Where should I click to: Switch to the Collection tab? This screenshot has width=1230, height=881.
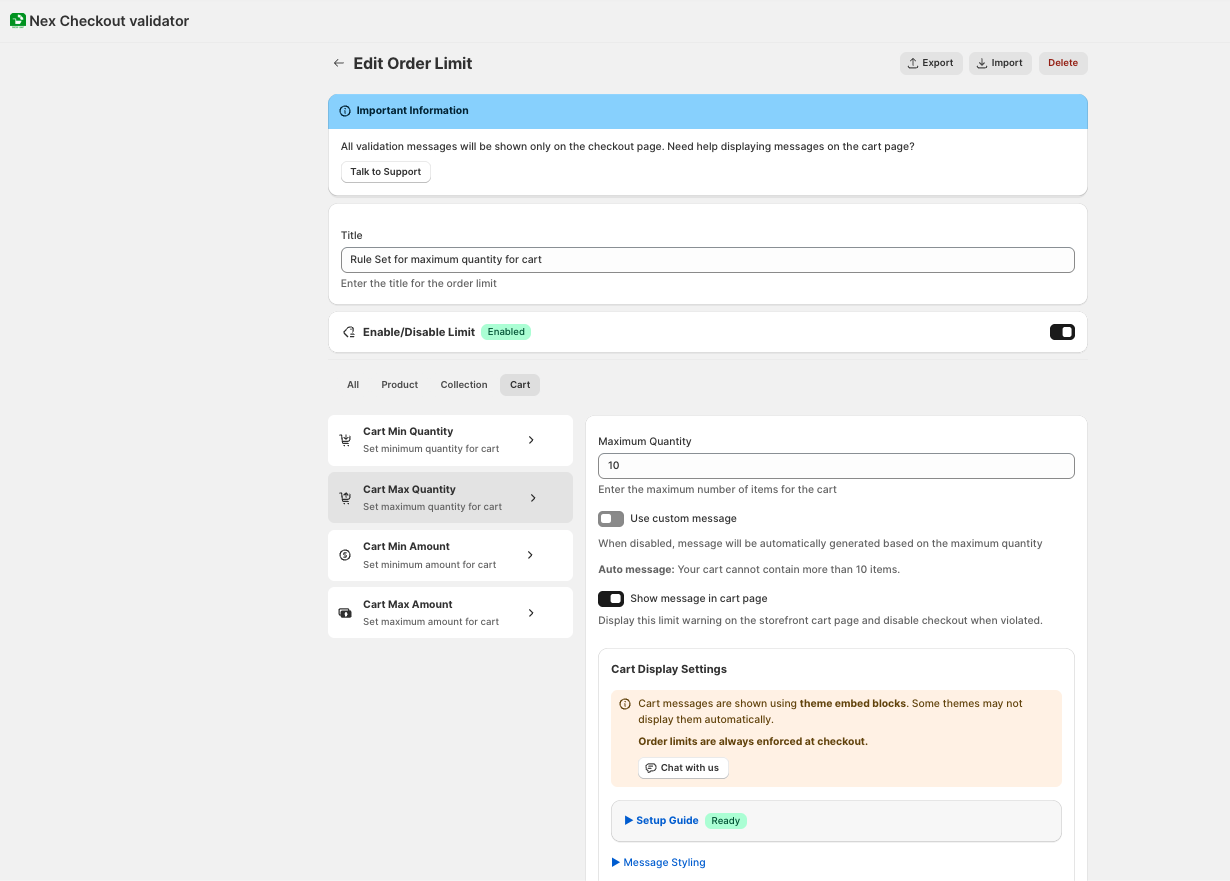[x=464, y=385]
